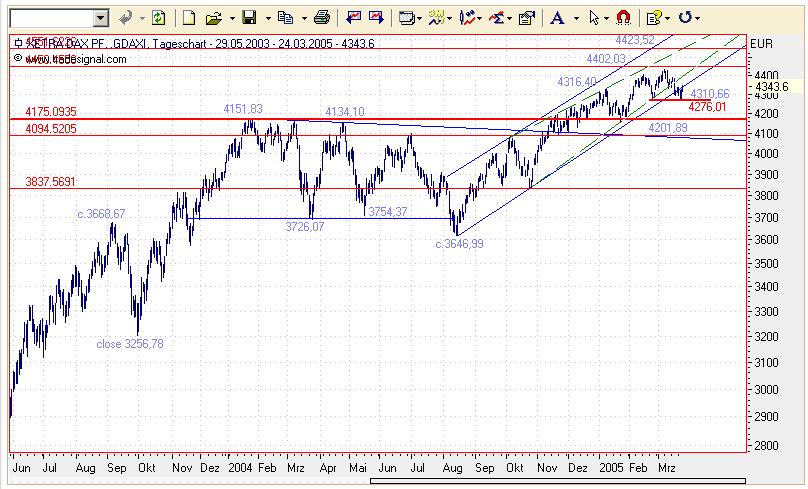Viewport: 808px width, 489px height.
Task: Expand the dropdown arrow next to open folder
Action: [232, 19]
